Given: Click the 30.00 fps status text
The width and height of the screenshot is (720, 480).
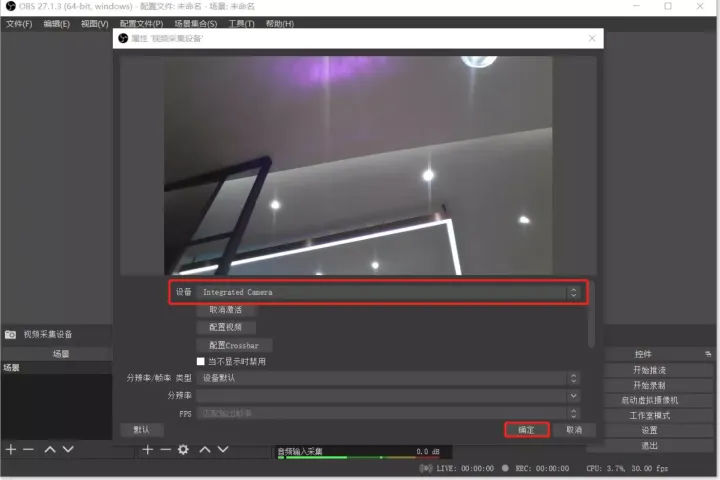Looking at the screenshot, I should pos(650,469).
